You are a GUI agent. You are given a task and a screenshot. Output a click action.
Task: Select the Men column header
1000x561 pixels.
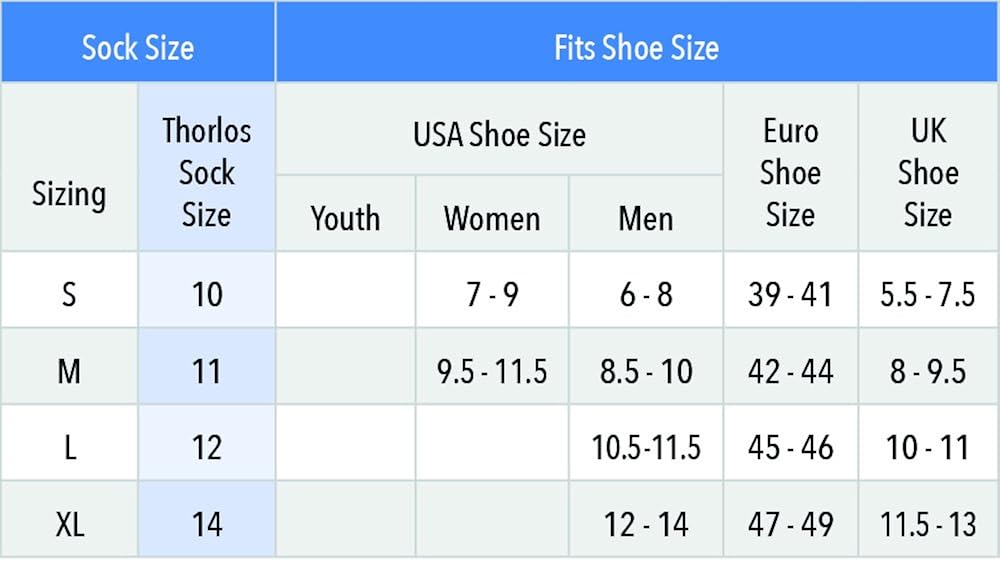pyautogui.click(x=646, y=218)
